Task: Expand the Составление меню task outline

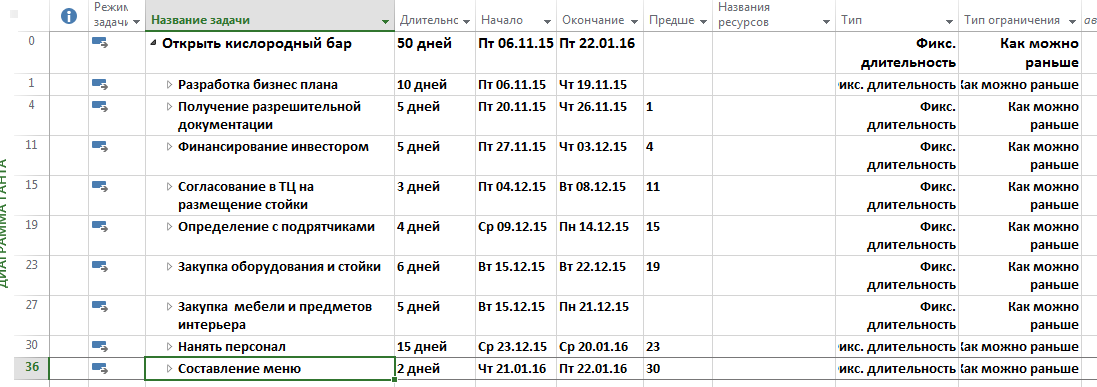Action: coord(169,368)
